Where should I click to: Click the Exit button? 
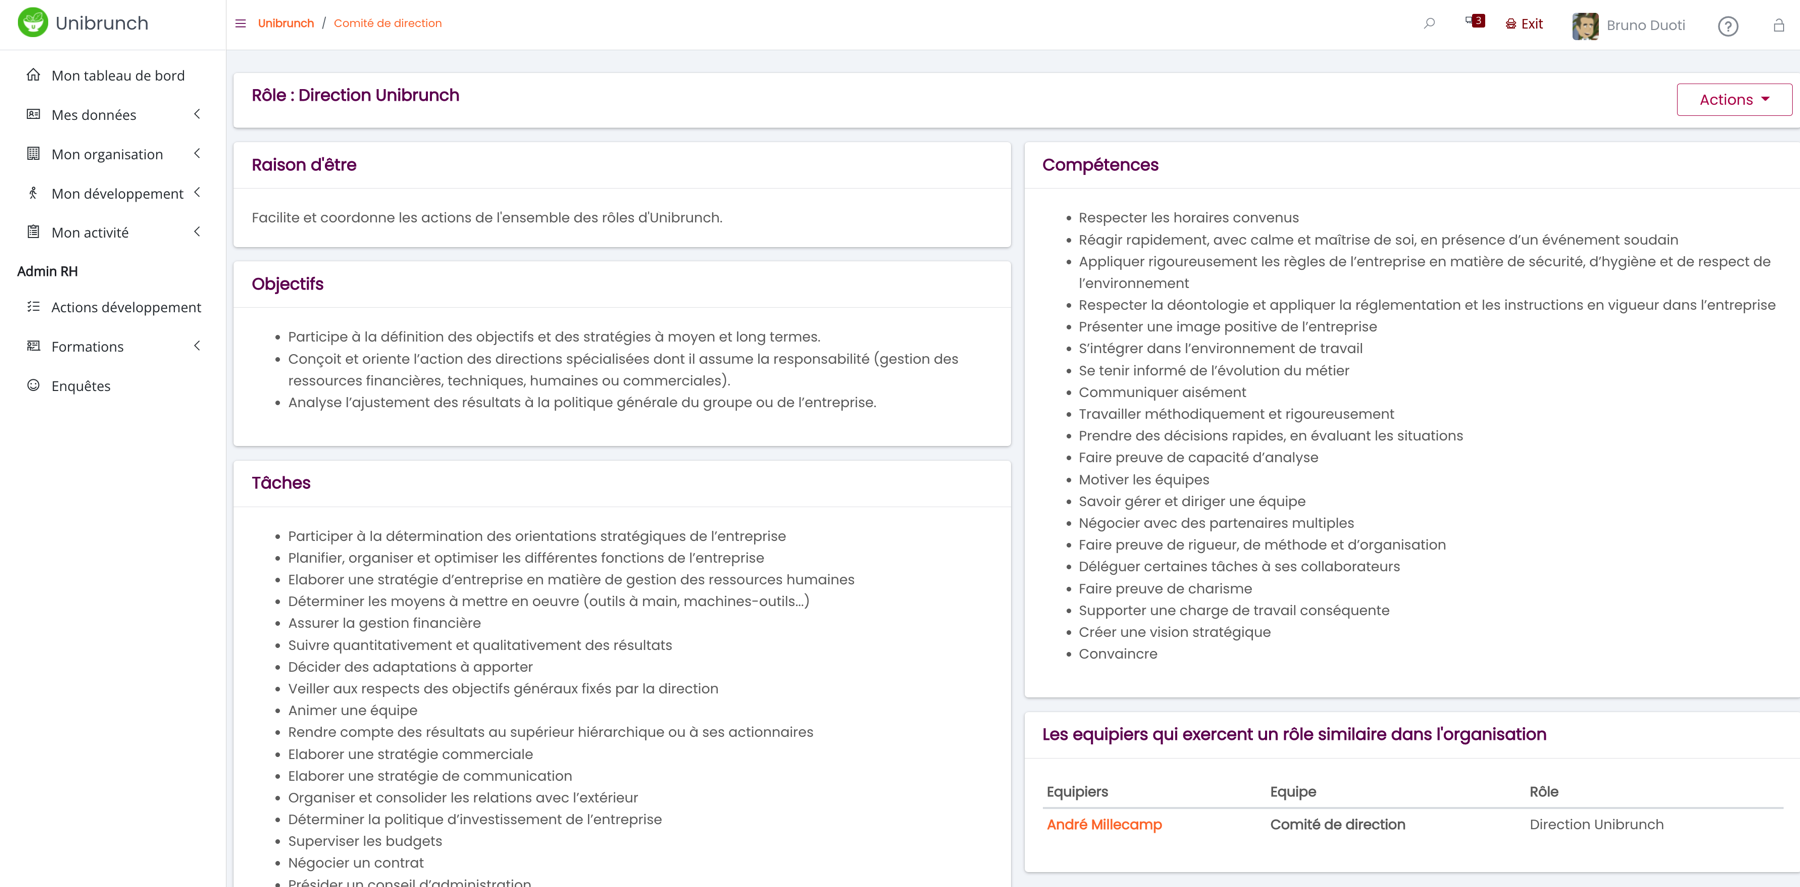pos(1524,24)
